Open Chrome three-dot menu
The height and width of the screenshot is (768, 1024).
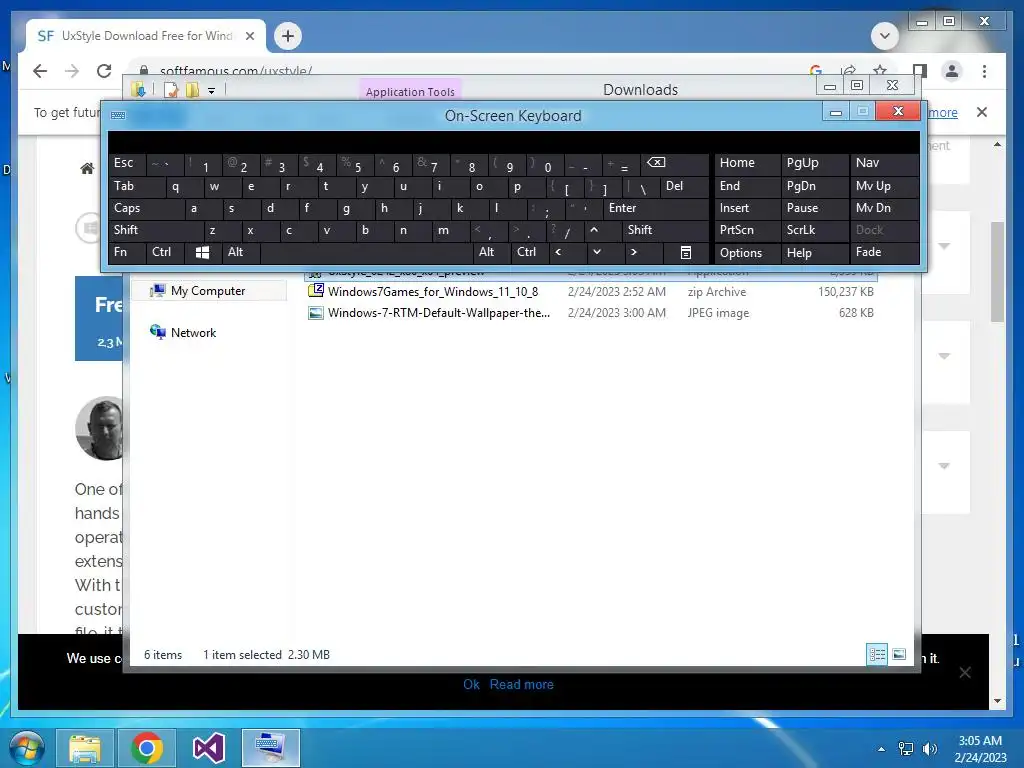coord(984,71)
